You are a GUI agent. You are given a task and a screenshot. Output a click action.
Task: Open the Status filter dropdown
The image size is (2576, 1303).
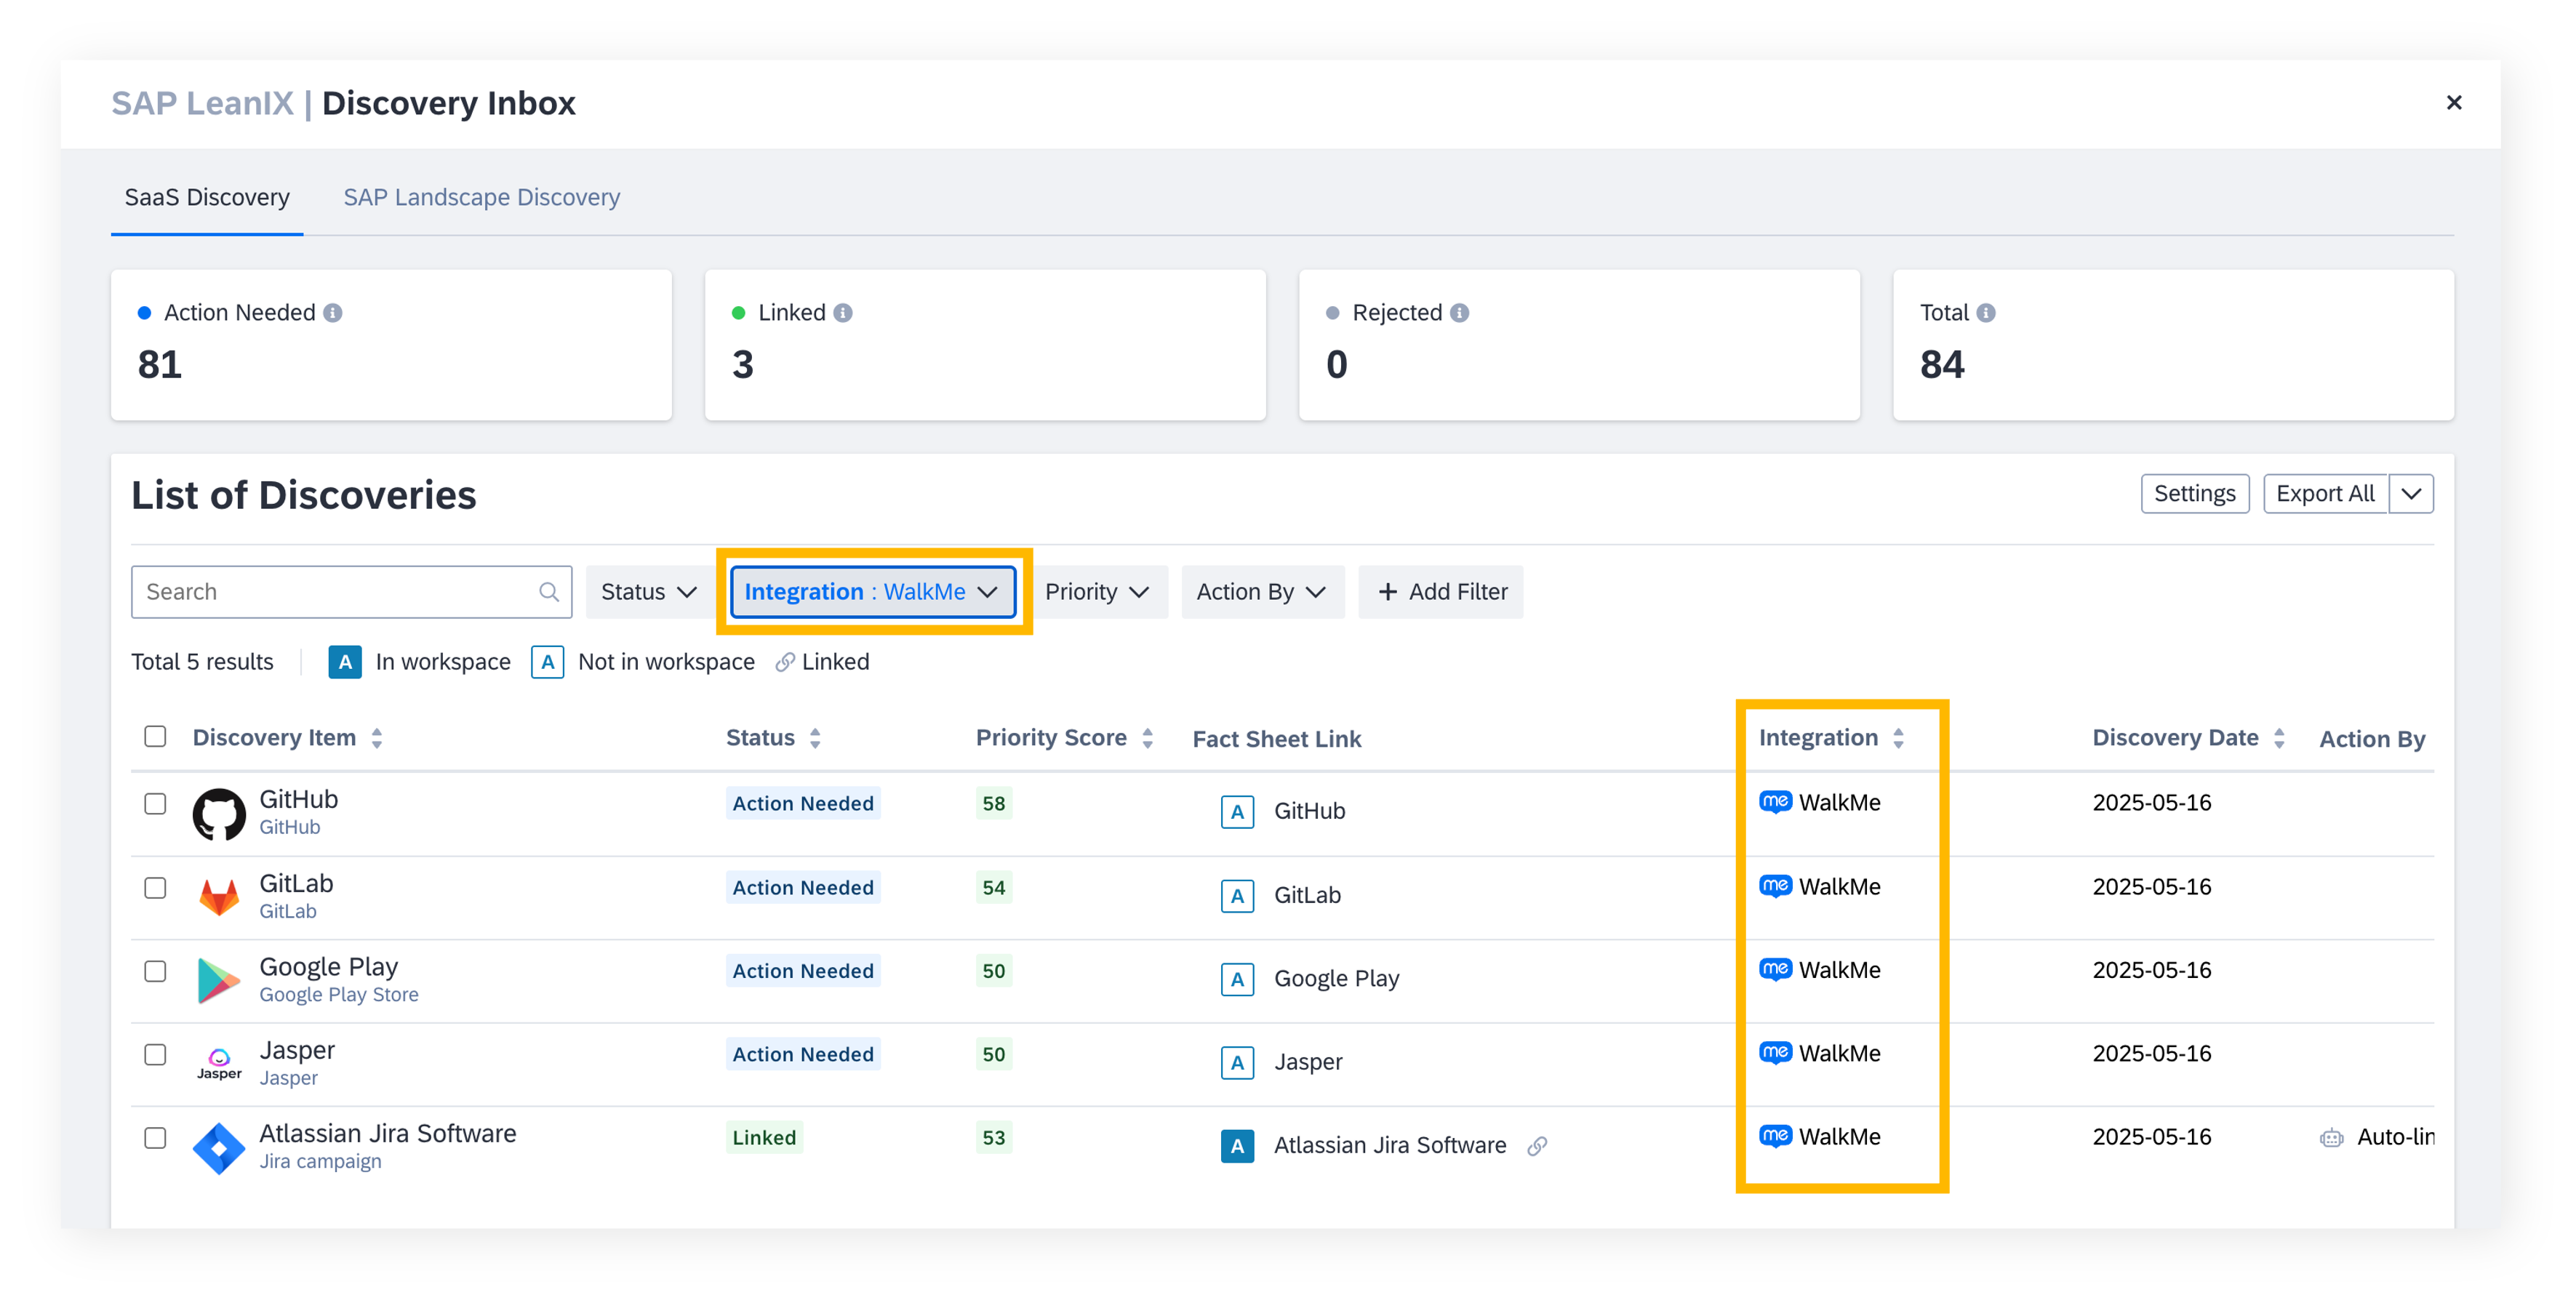[649, 592]
